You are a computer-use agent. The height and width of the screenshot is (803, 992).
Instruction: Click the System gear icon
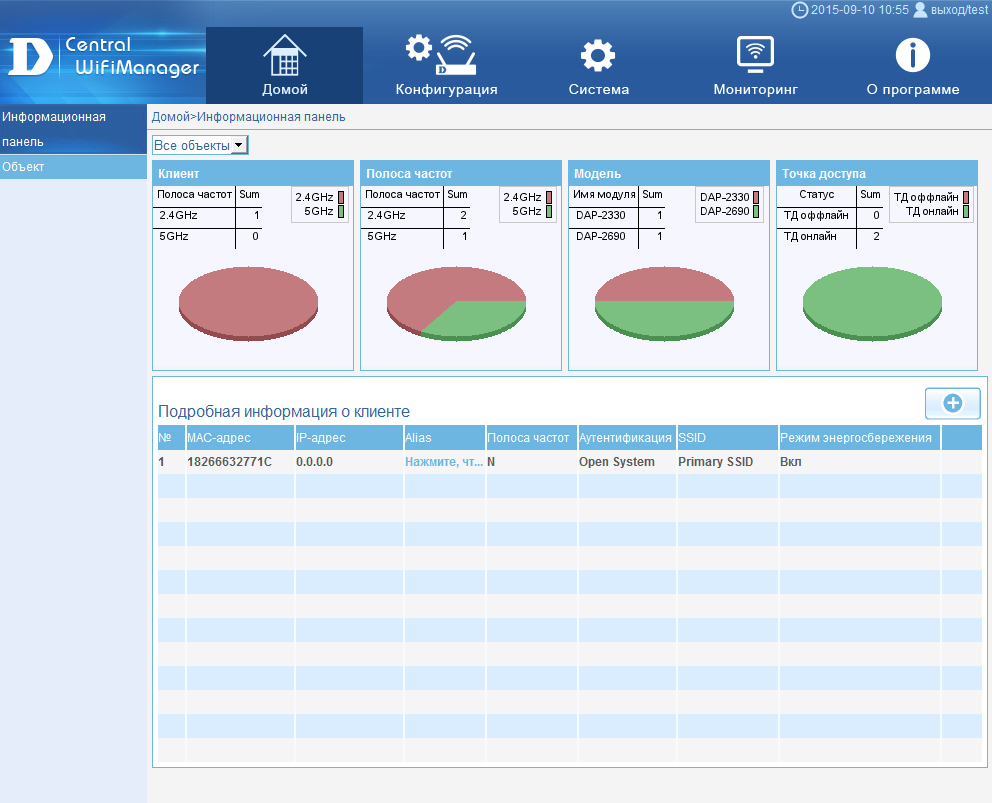[x=598, y=56]
